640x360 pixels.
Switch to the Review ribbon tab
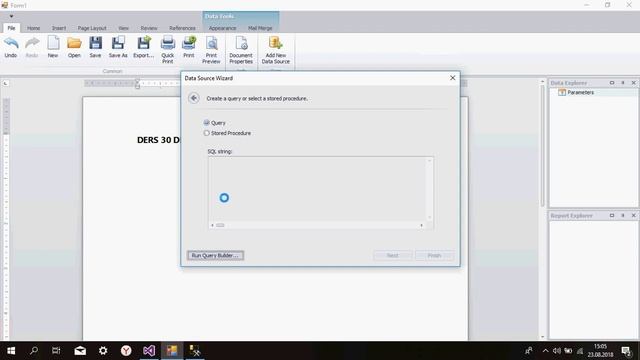(149, 28)
